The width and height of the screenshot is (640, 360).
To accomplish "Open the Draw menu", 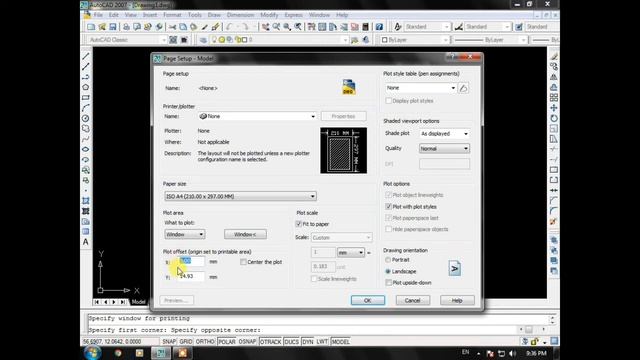I will pyautogui.click(x=214, y=15).
